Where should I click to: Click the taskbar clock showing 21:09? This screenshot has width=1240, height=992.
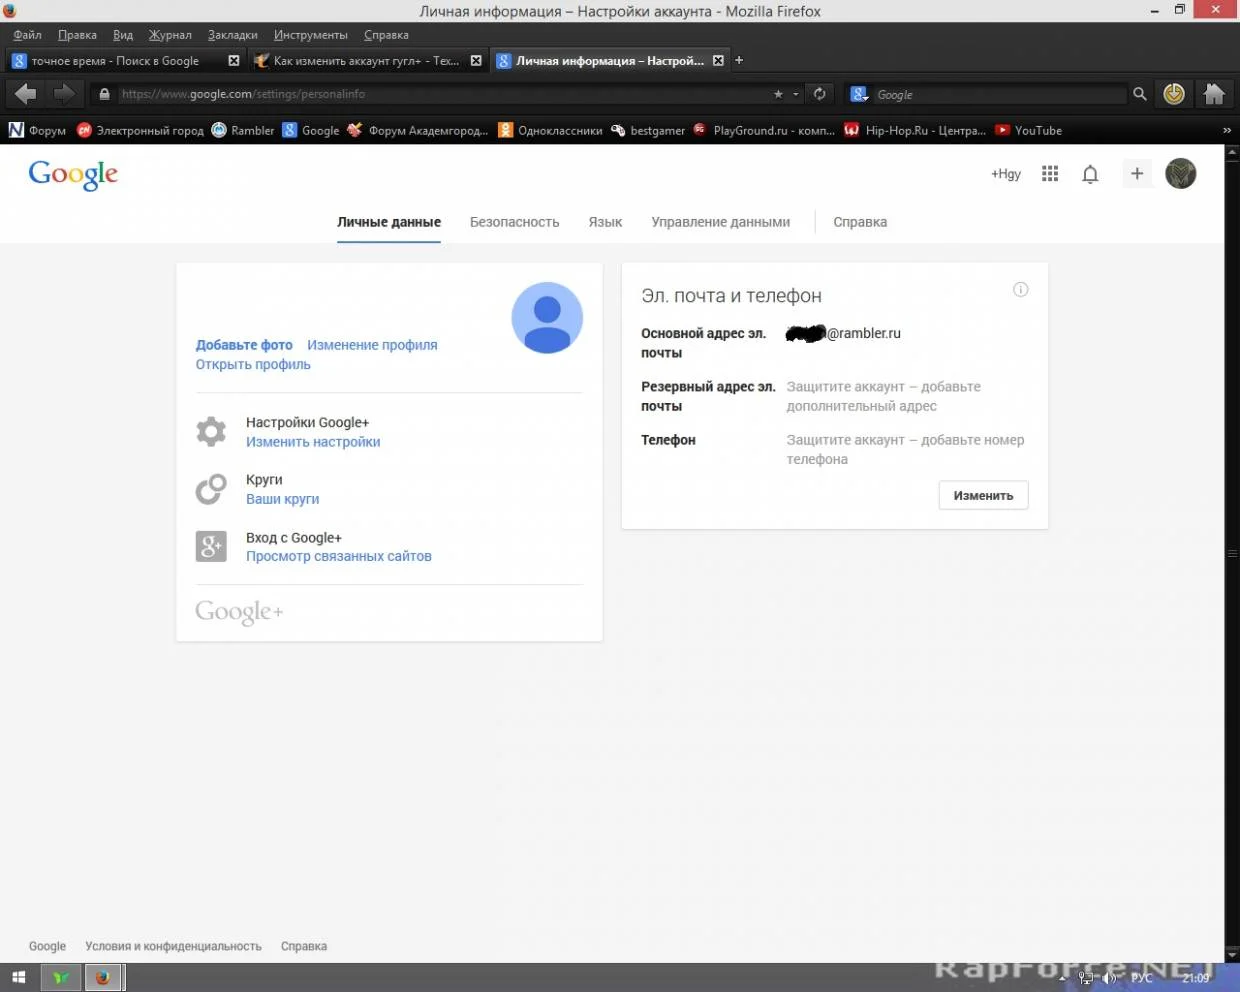(1196, 978)
